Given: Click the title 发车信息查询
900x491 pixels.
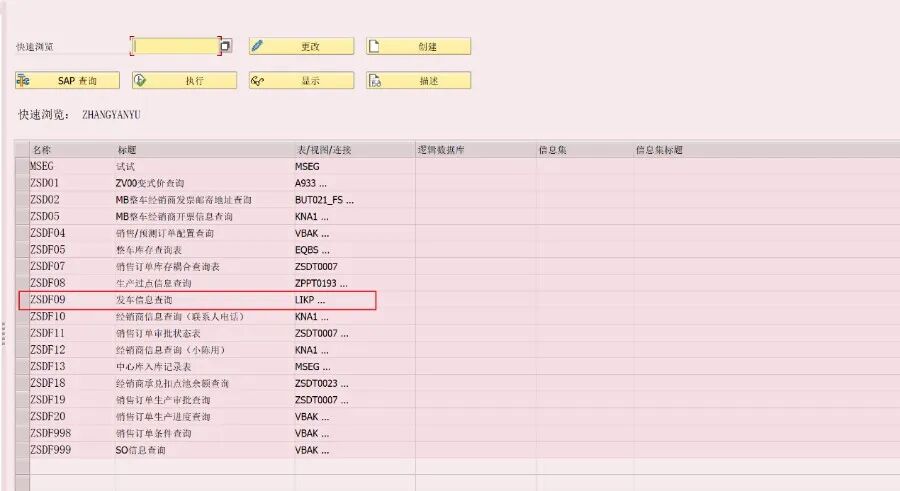Looking at the screenshot, I should click(x=144, y=300).
